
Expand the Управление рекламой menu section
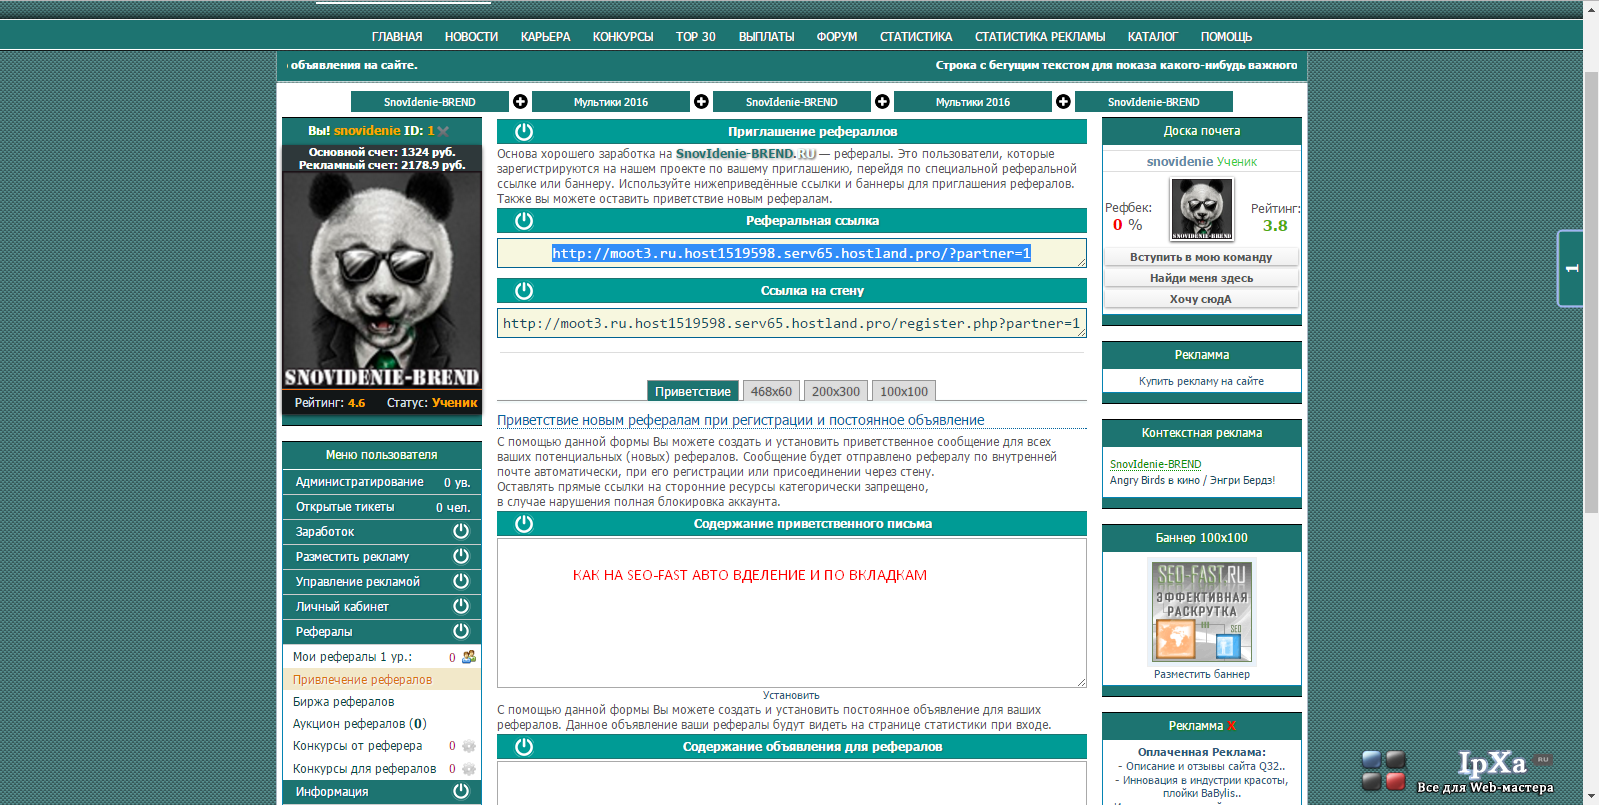pos(382,582)
